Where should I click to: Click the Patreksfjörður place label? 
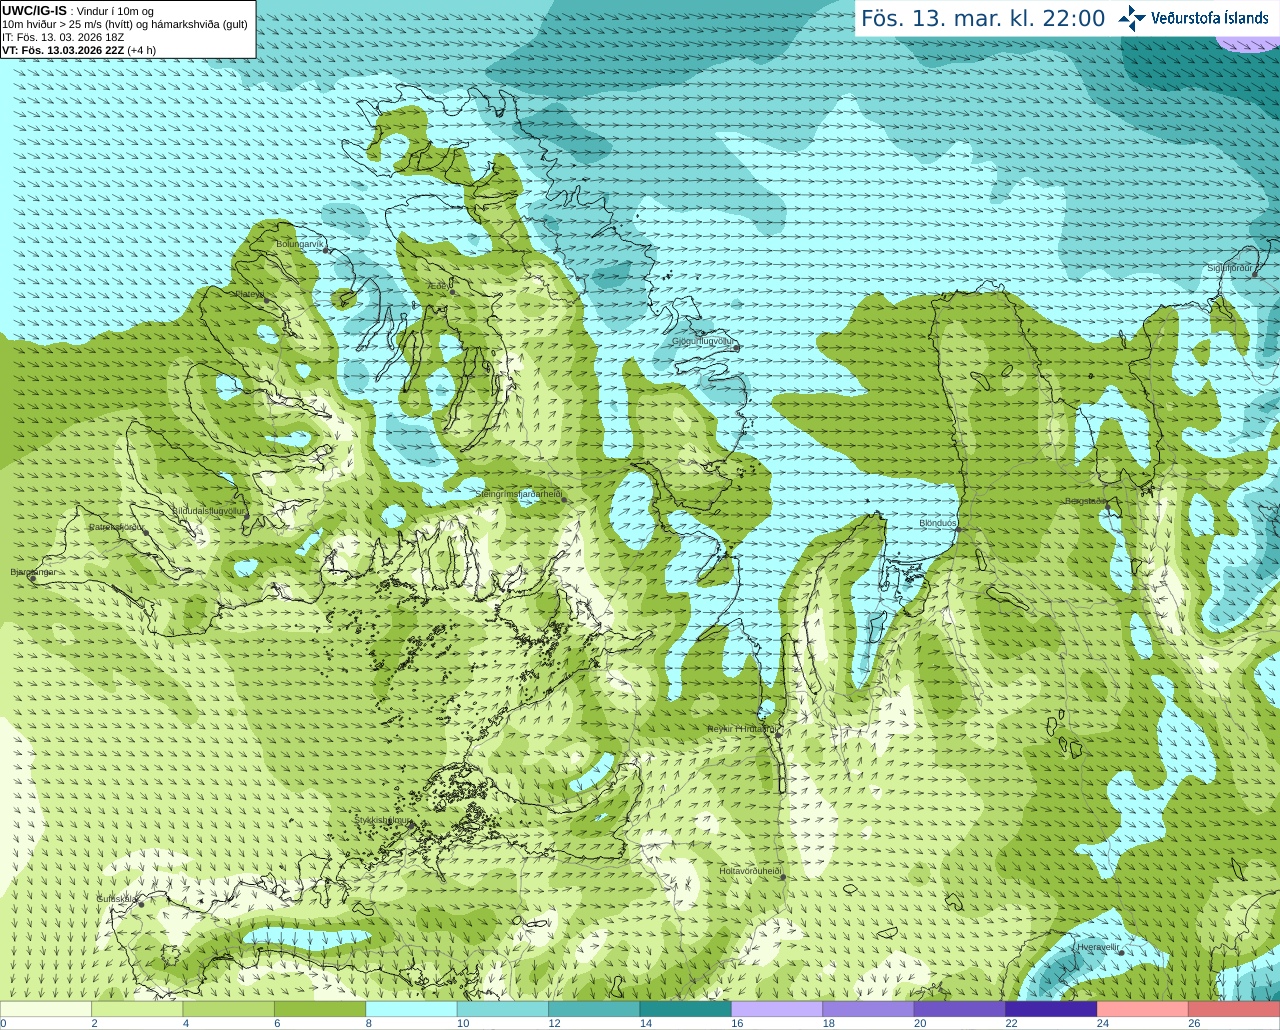click(116, 526)
